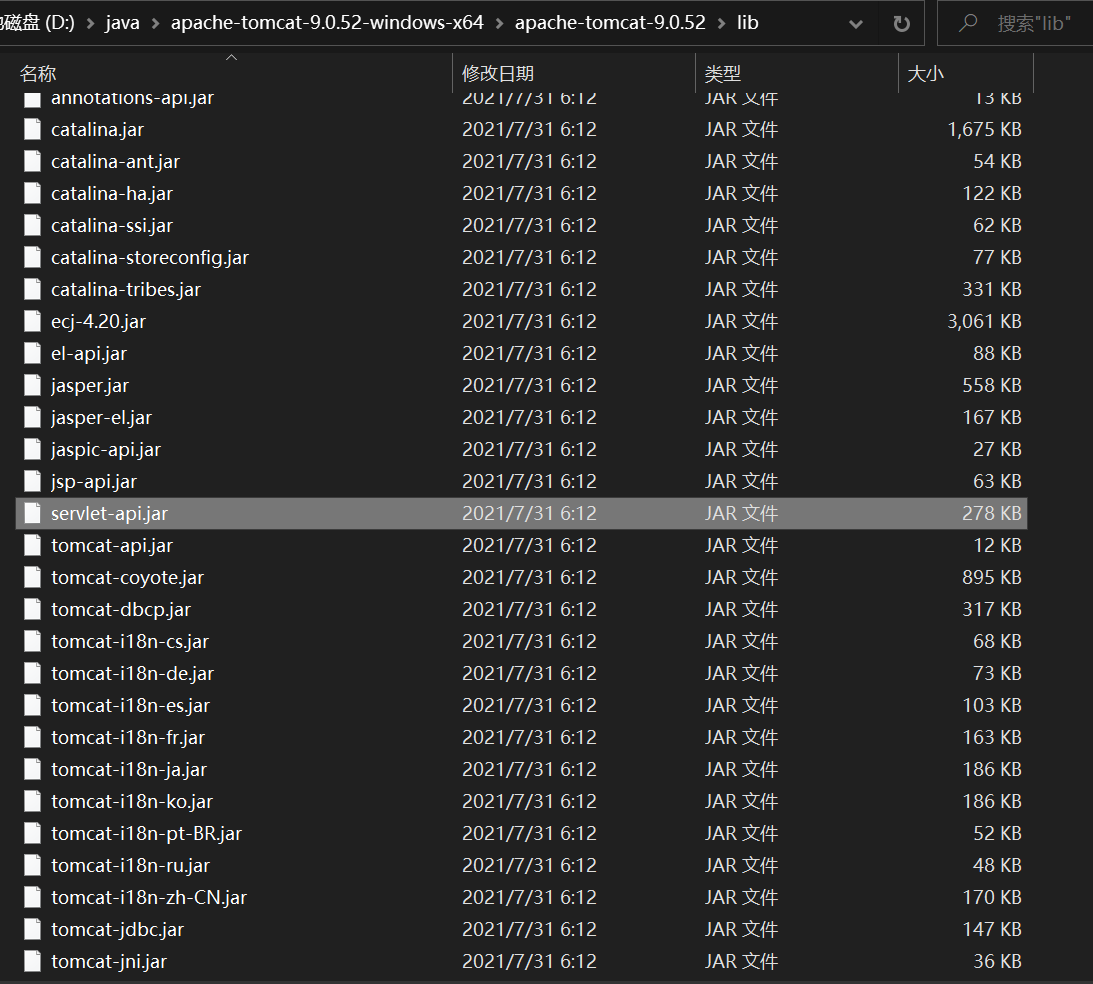The image size is (1093, 984).
Task: Select the java breadcrumb segment
Action: [x=123, y=23]
